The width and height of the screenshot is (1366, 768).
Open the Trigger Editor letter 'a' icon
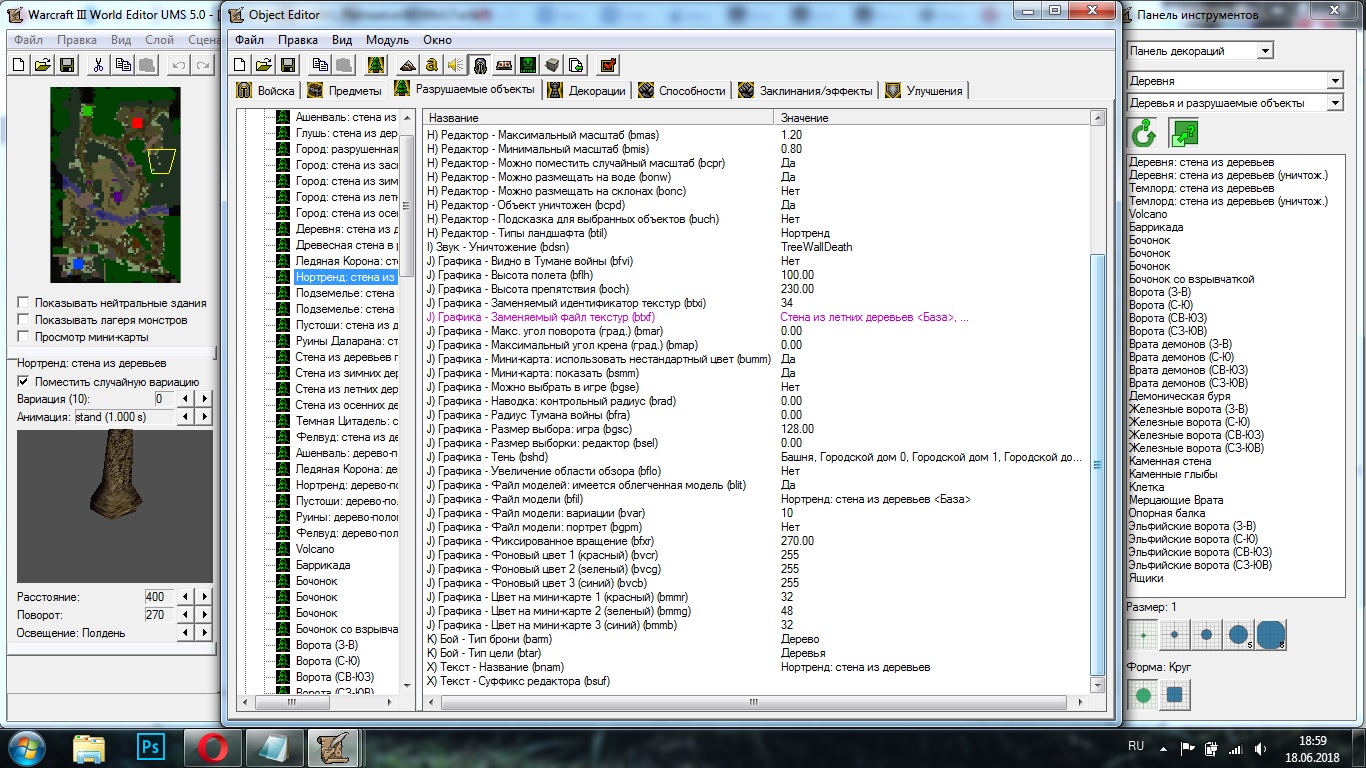pos(432,65)
